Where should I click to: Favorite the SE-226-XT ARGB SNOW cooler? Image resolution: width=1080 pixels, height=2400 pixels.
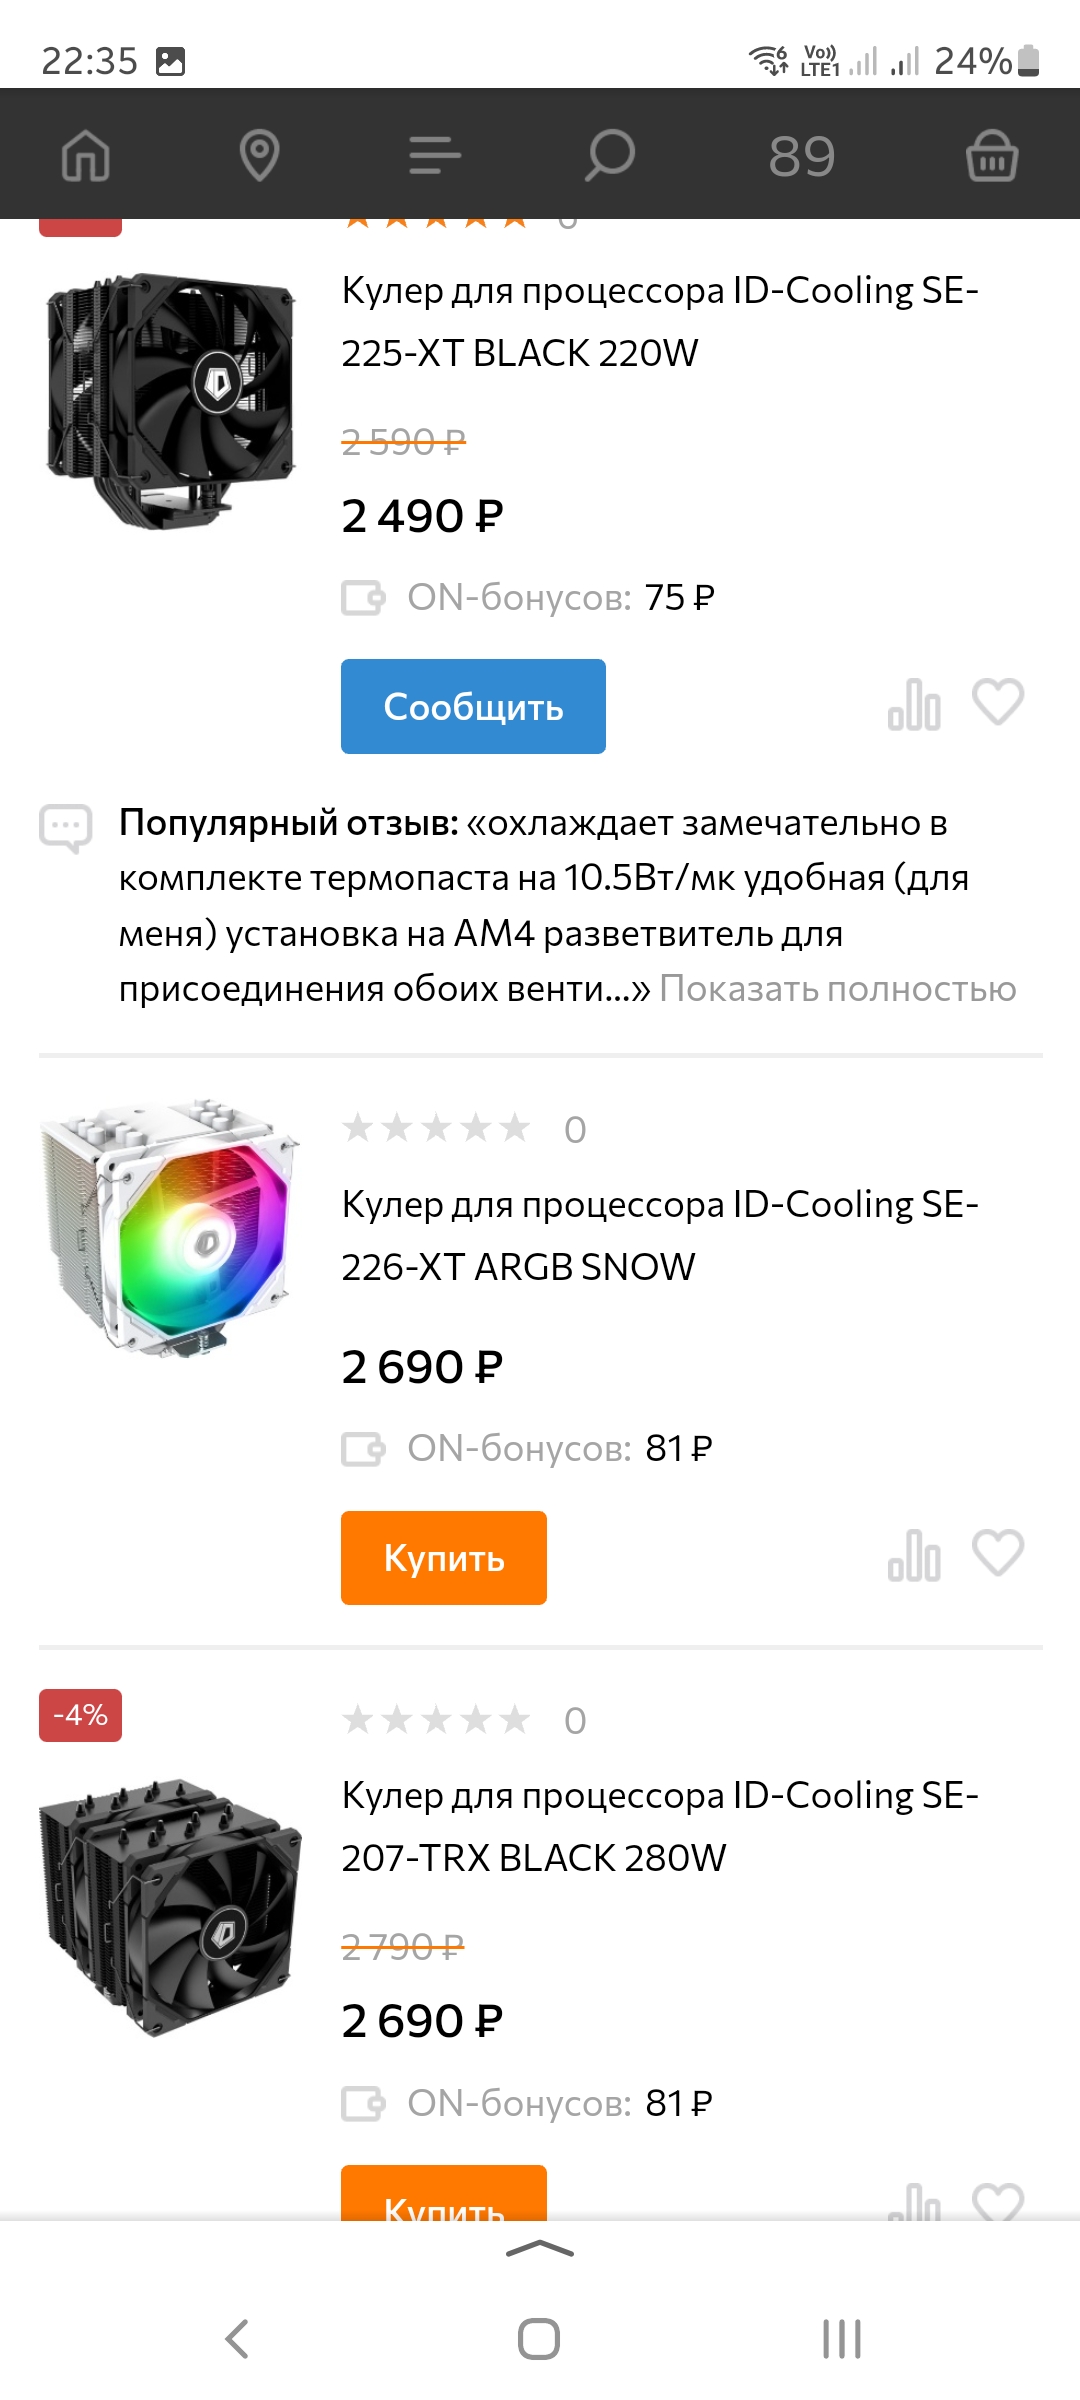[998, 1553]
